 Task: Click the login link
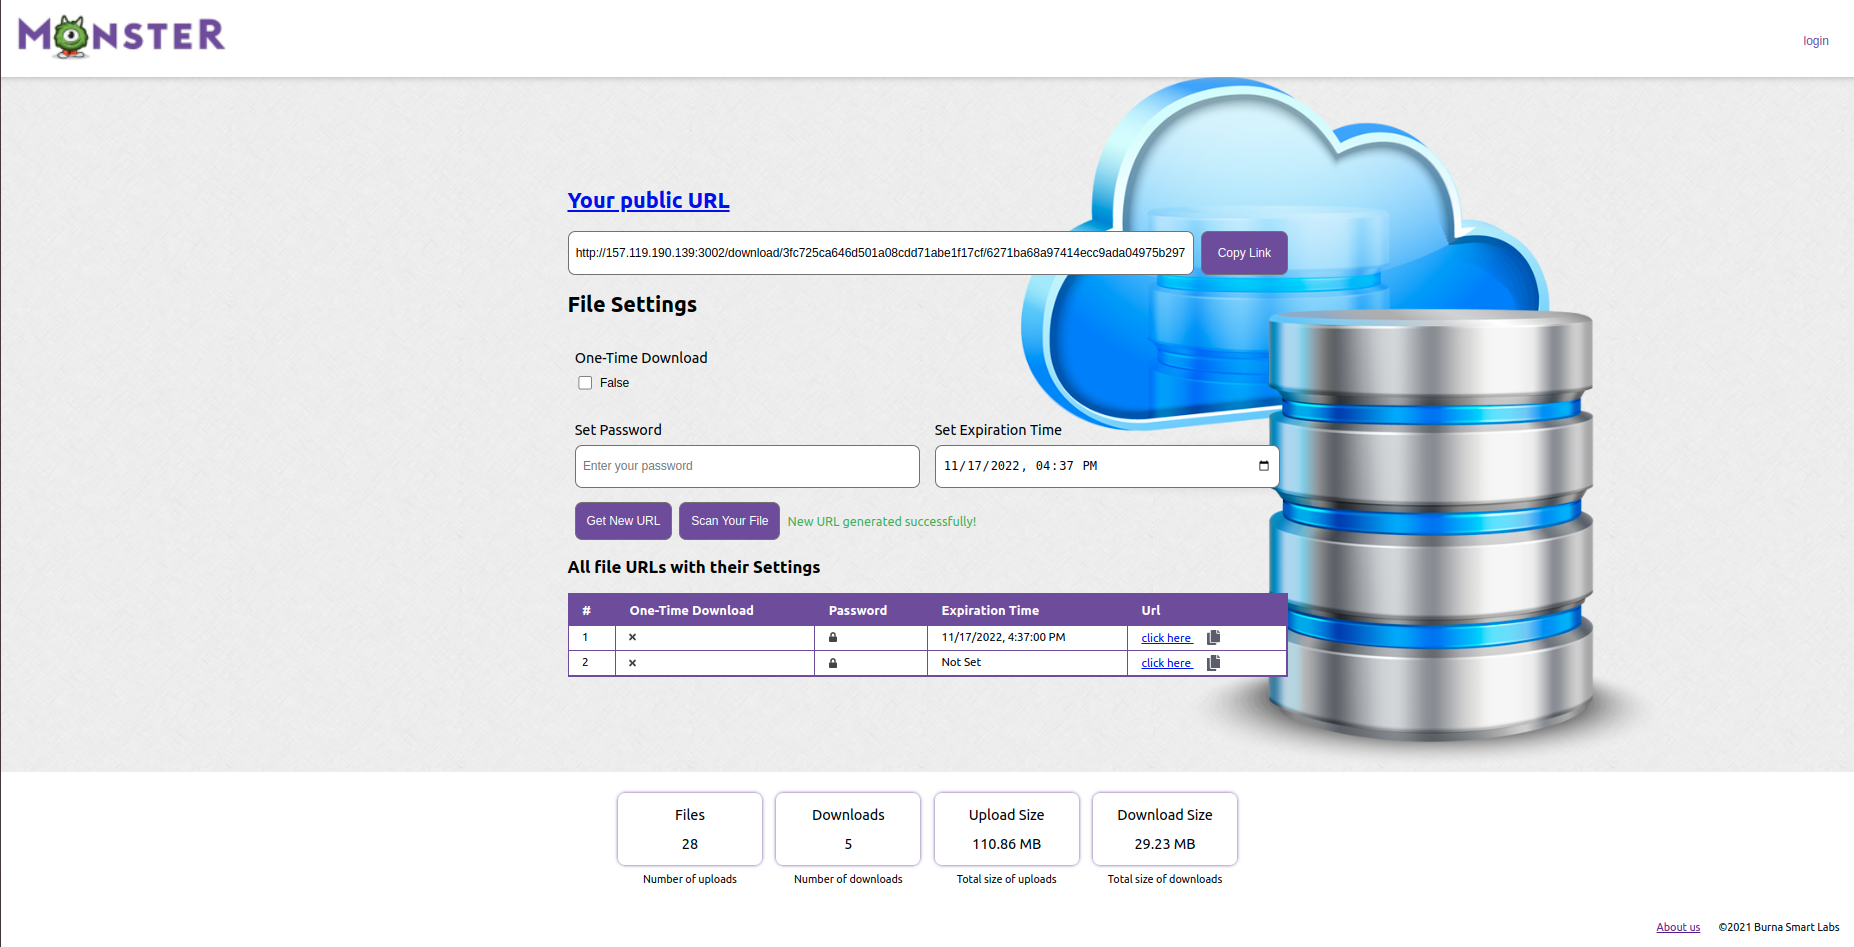click(x=1816, y=41)
